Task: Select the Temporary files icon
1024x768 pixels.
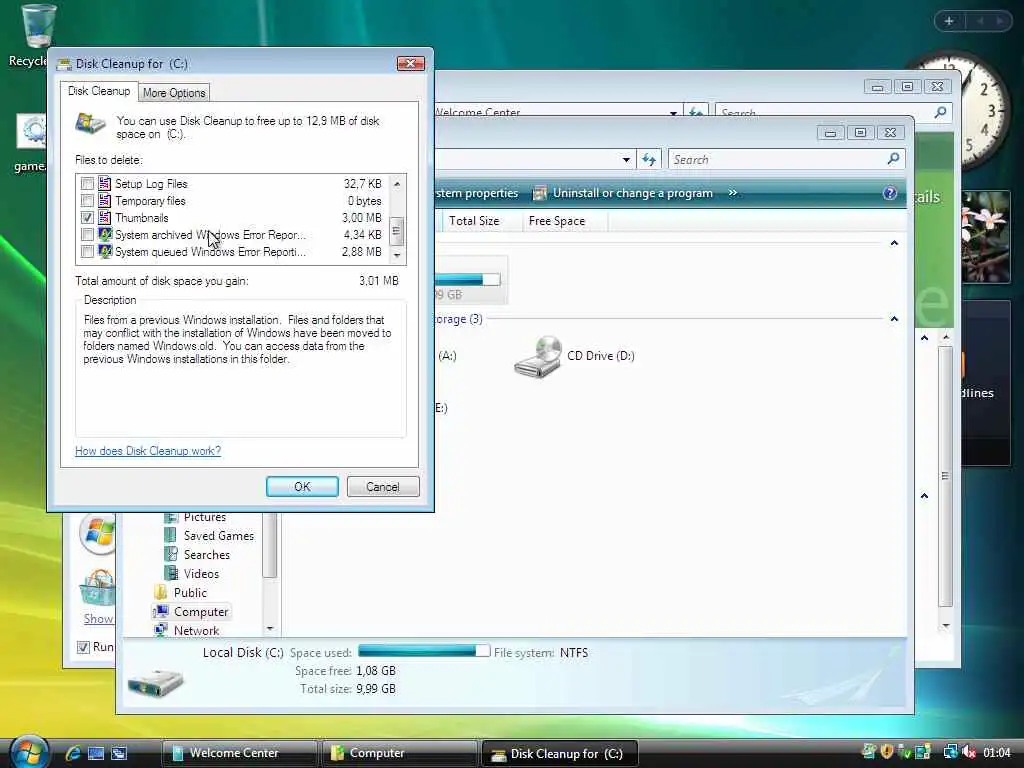Action: click(104, 200)
